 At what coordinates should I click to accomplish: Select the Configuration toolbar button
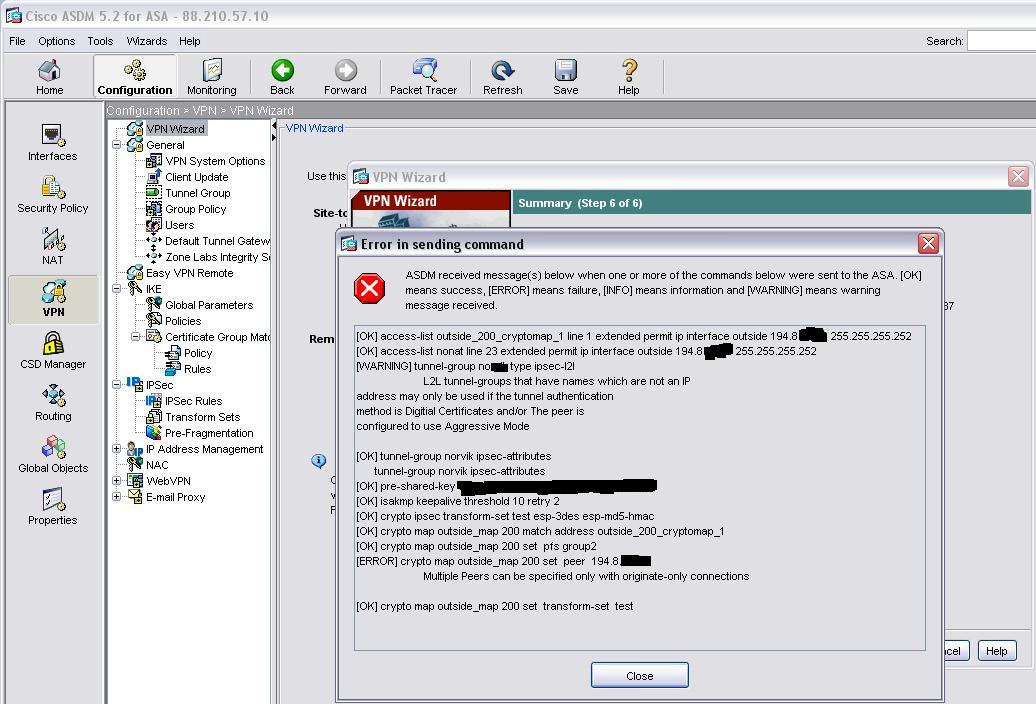(x=135, y=77)
